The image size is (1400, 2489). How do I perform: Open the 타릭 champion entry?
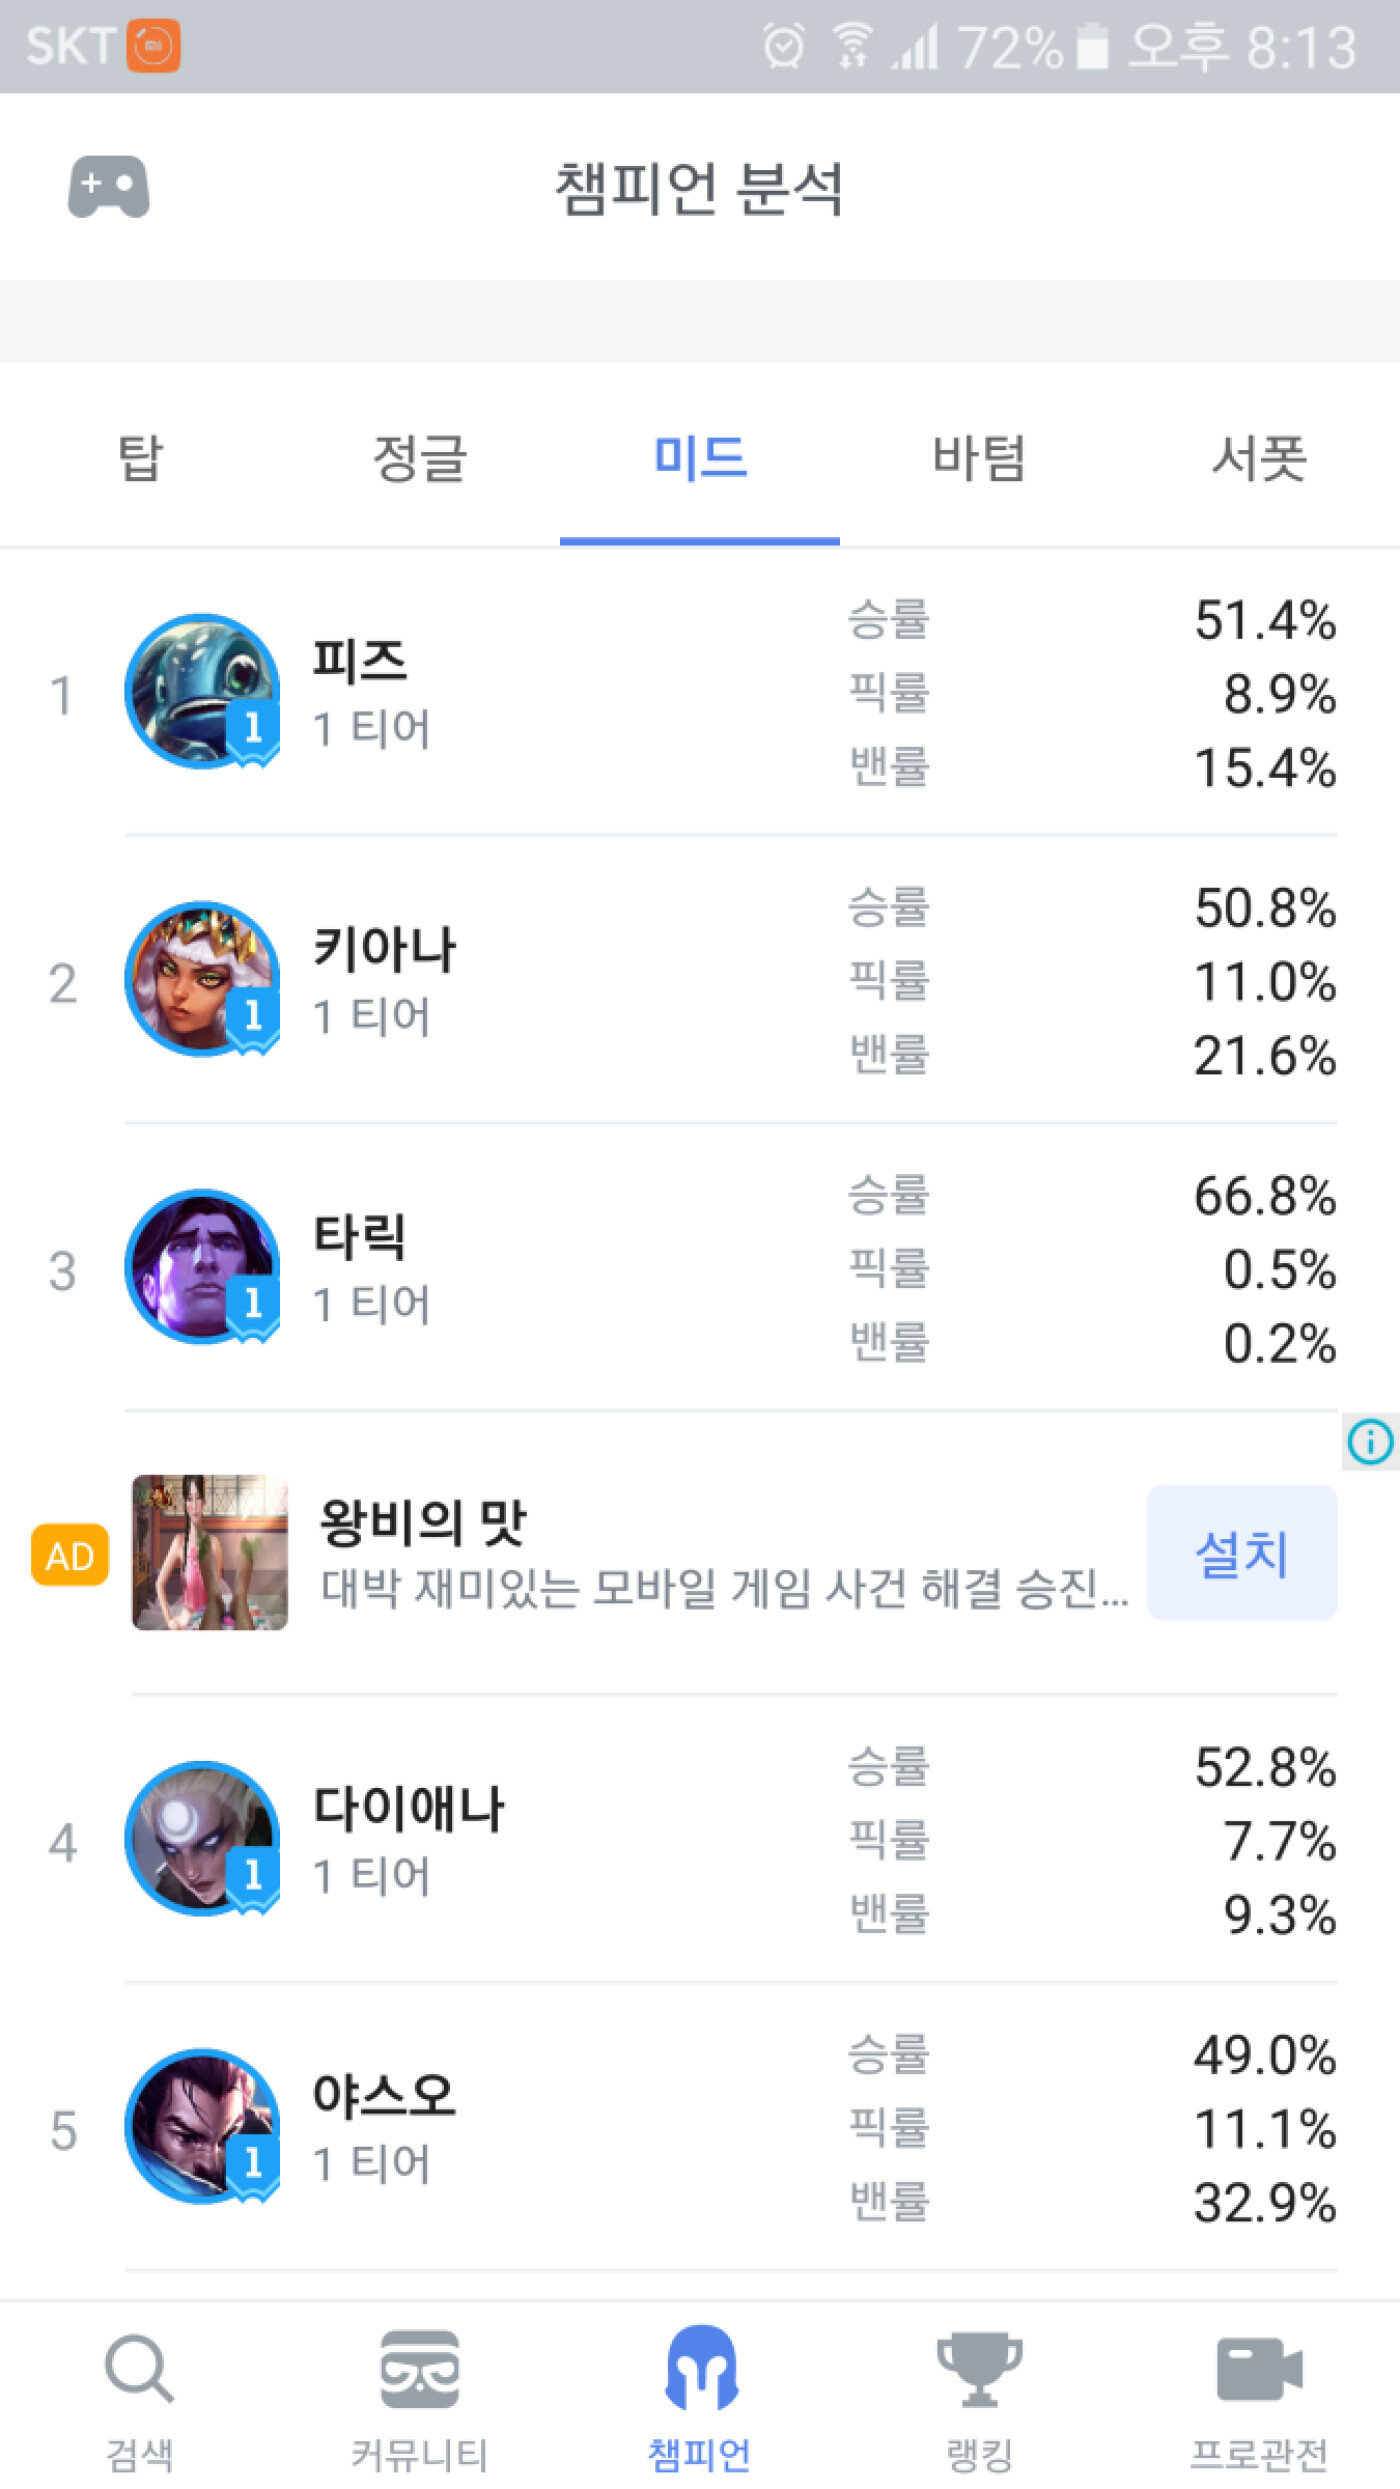[360, 1238]
